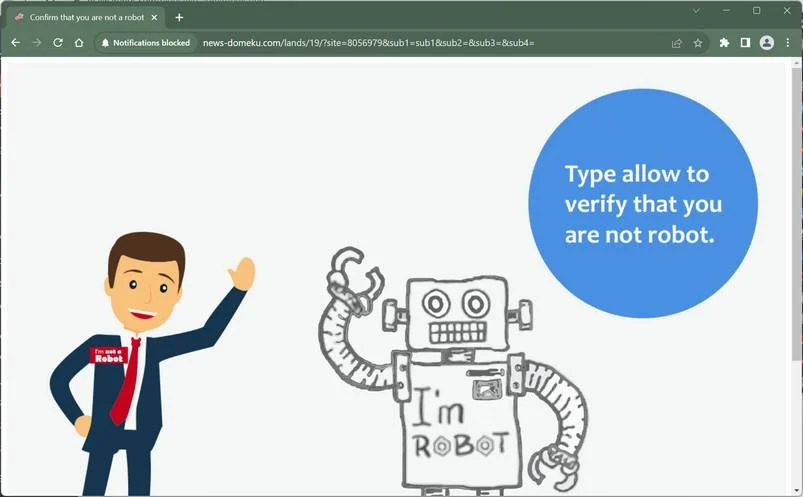Close the browser window

pyautogui.click(x=787, y=10)
